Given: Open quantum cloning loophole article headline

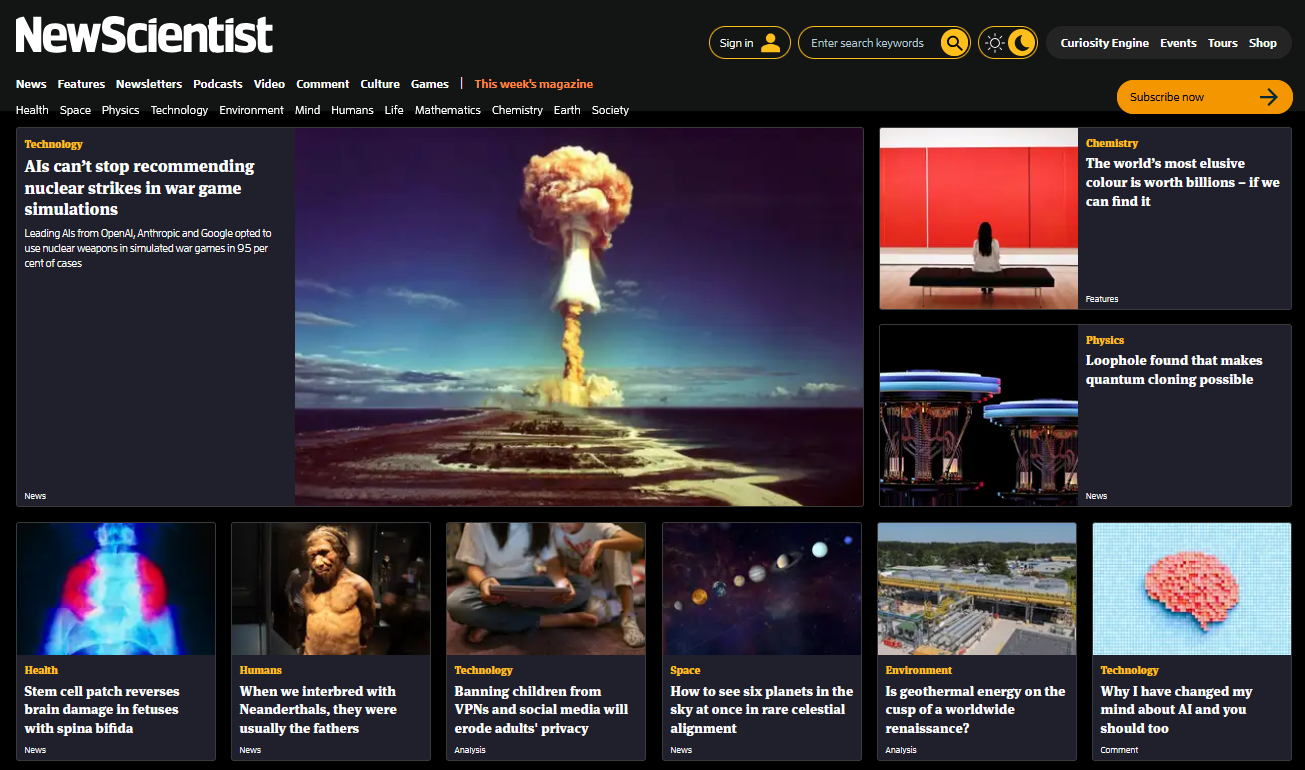Looking at the screenshot, I should pos(1174,370).
